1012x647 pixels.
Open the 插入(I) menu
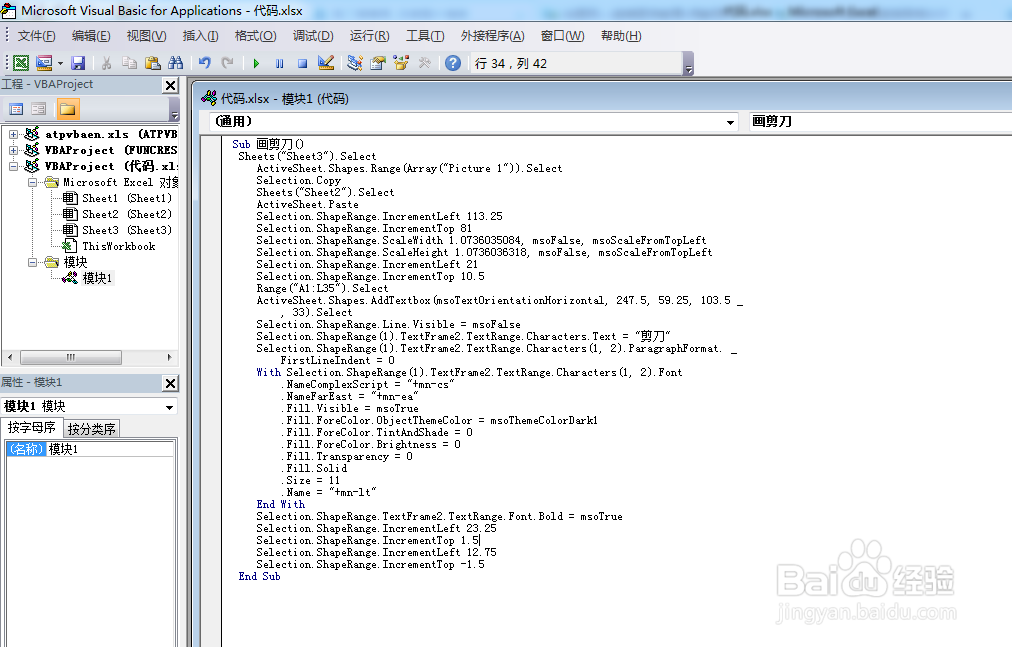pyautogui.click(x=201, y=36)
